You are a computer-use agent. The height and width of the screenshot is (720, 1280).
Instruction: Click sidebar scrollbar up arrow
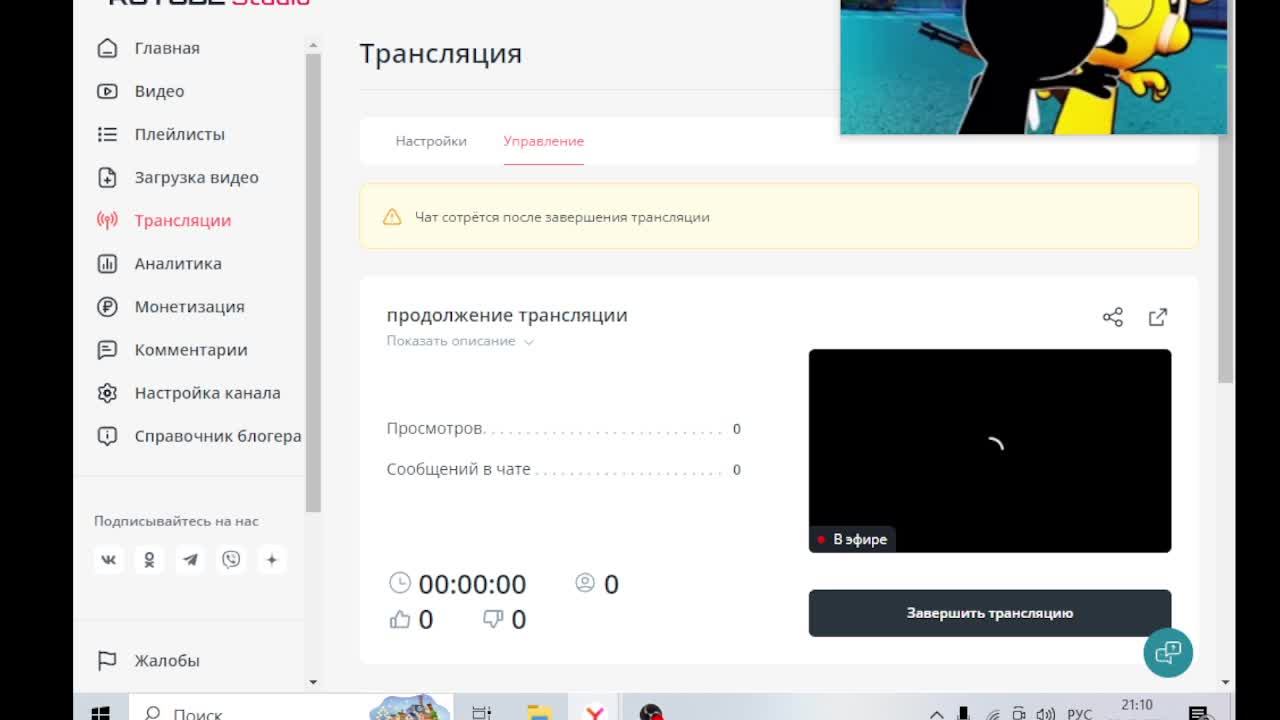313,46
